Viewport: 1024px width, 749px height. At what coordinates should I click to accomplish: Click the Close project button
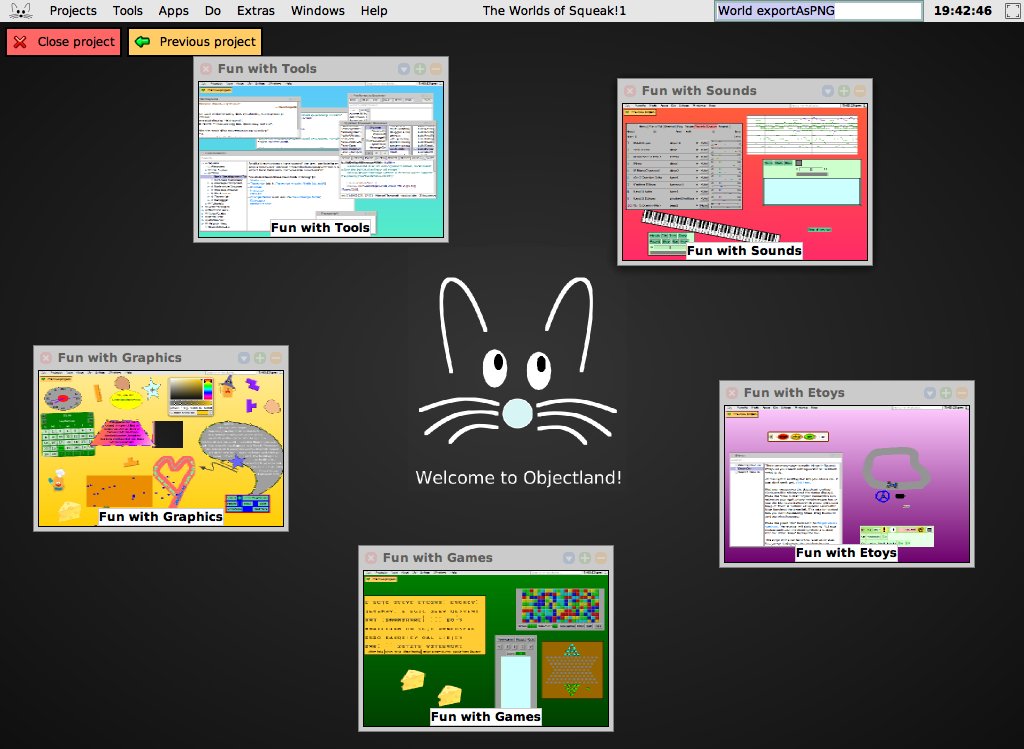[63, 42]
